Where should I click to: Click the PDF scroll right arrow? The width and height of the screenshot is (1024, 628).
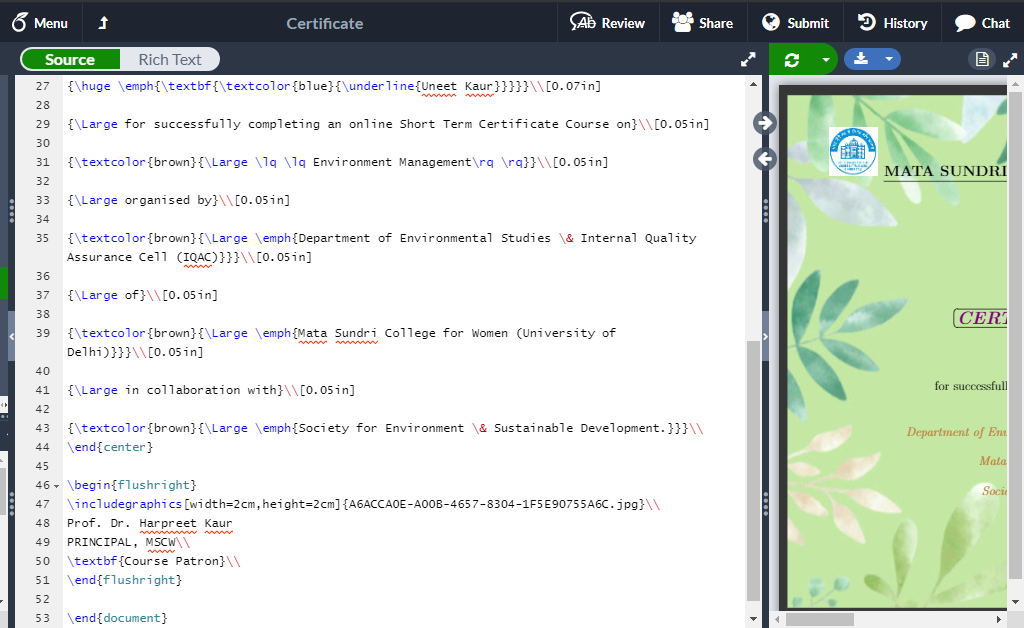pos(999,619)
